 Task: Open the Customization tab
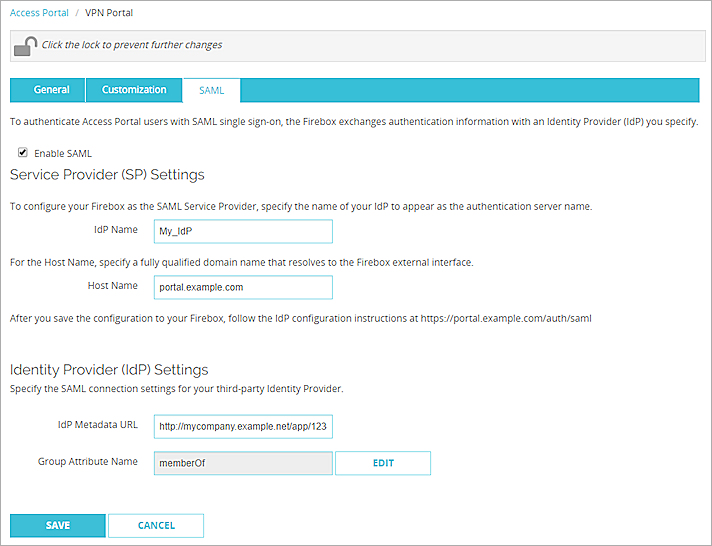134,90
